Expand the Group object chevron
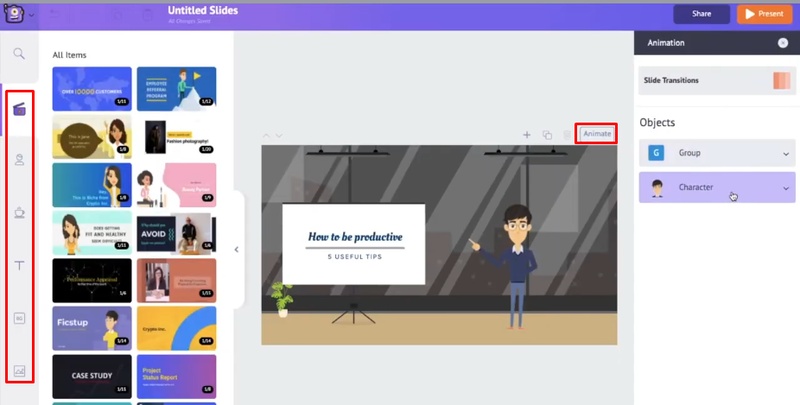 click(786, 154)
